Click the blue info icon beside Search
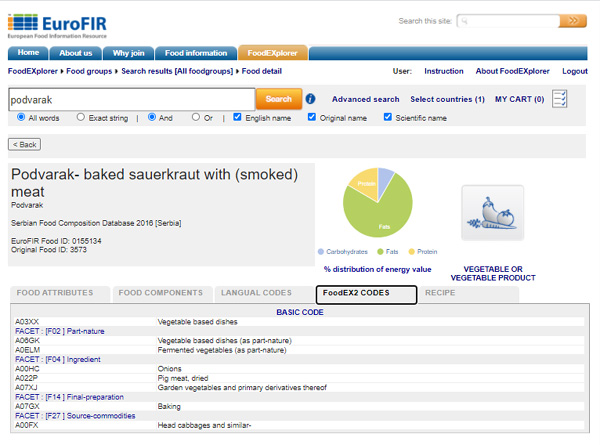600x445 pixels. [x=310, y=99]
